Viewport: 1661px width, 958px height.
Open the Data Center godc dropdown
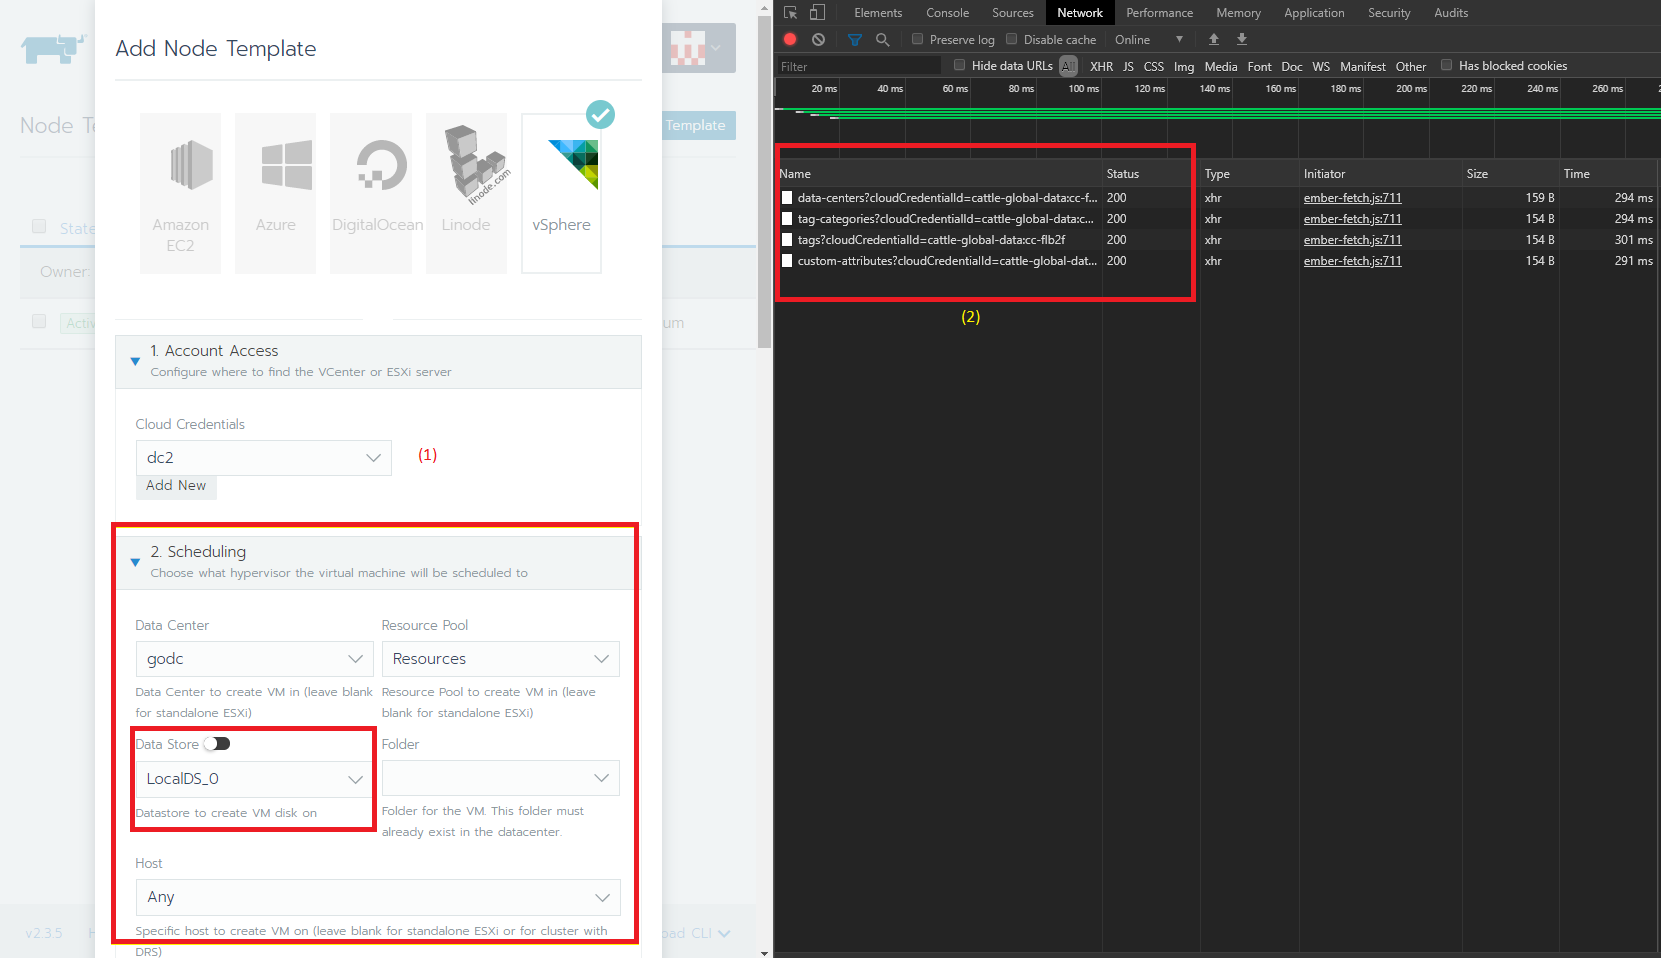[254, 659]
